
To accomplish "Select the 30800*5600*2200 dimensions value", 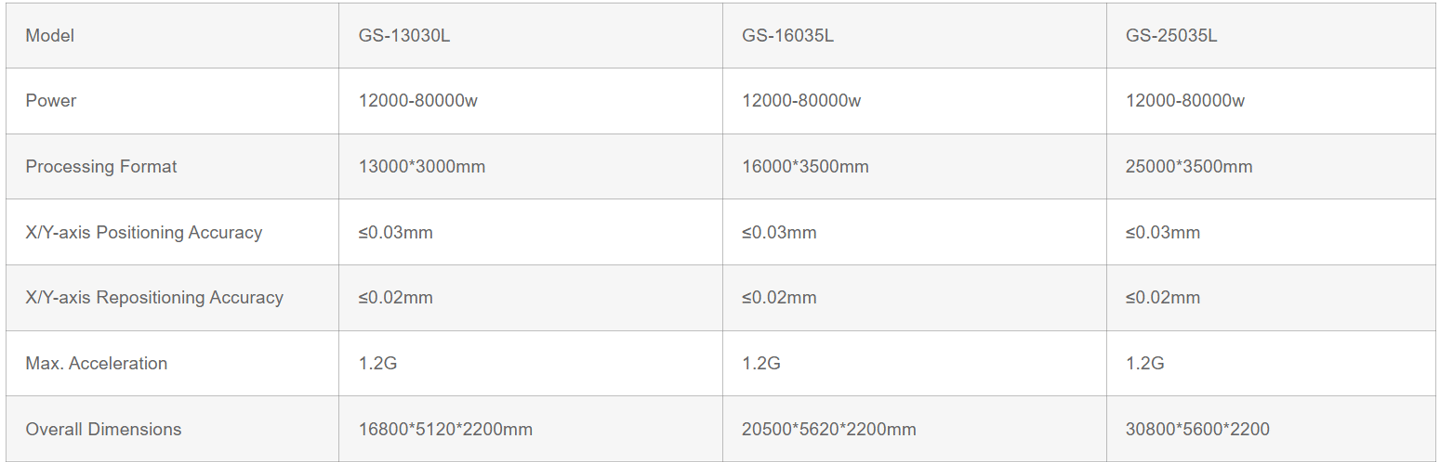I will click(x=1197, y=429).
